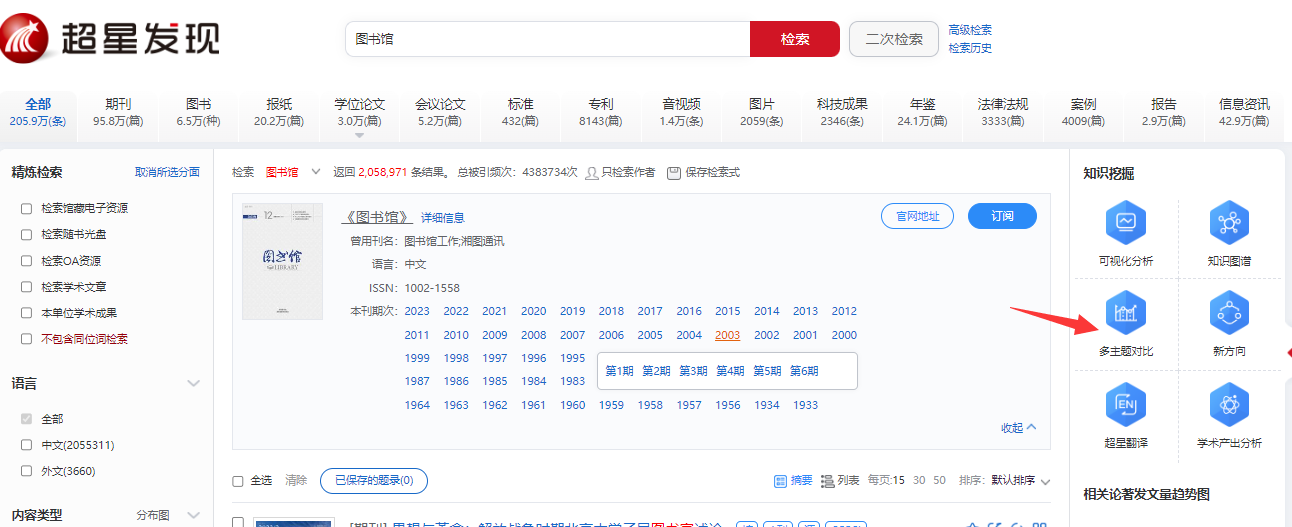Viewport: 1292px width, 527px height.
Task: Collapse the 语言 filter section
Action: 194,383
